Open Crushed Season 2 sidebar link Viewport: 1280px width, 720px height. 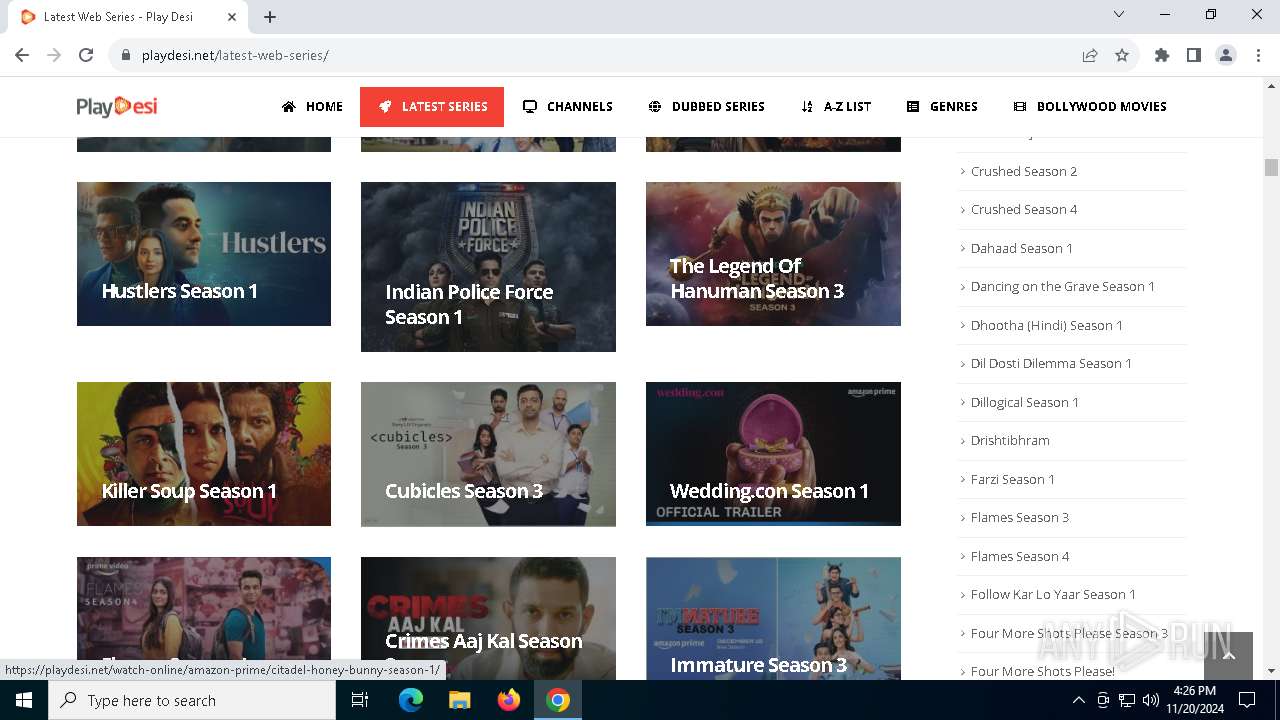click(1024, 171)
